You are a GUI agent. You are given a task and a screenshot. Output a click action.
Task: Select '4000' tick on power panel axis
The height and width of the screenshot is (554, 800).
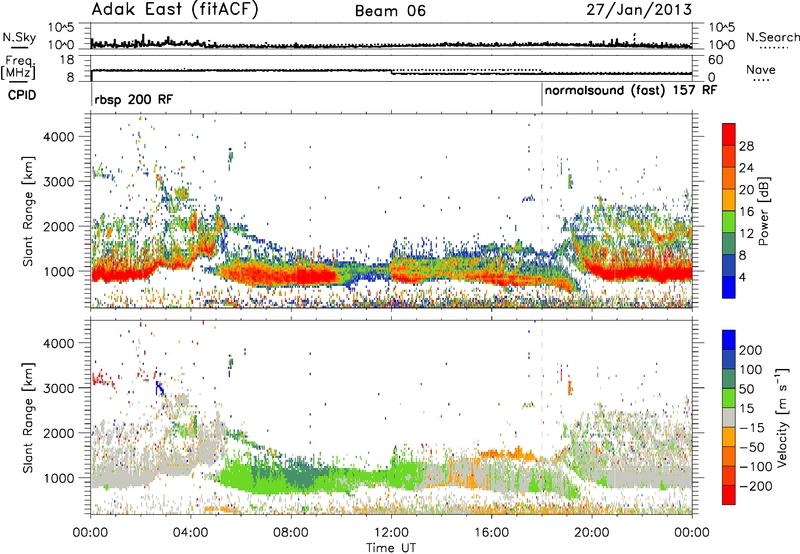tap(58, 137)
